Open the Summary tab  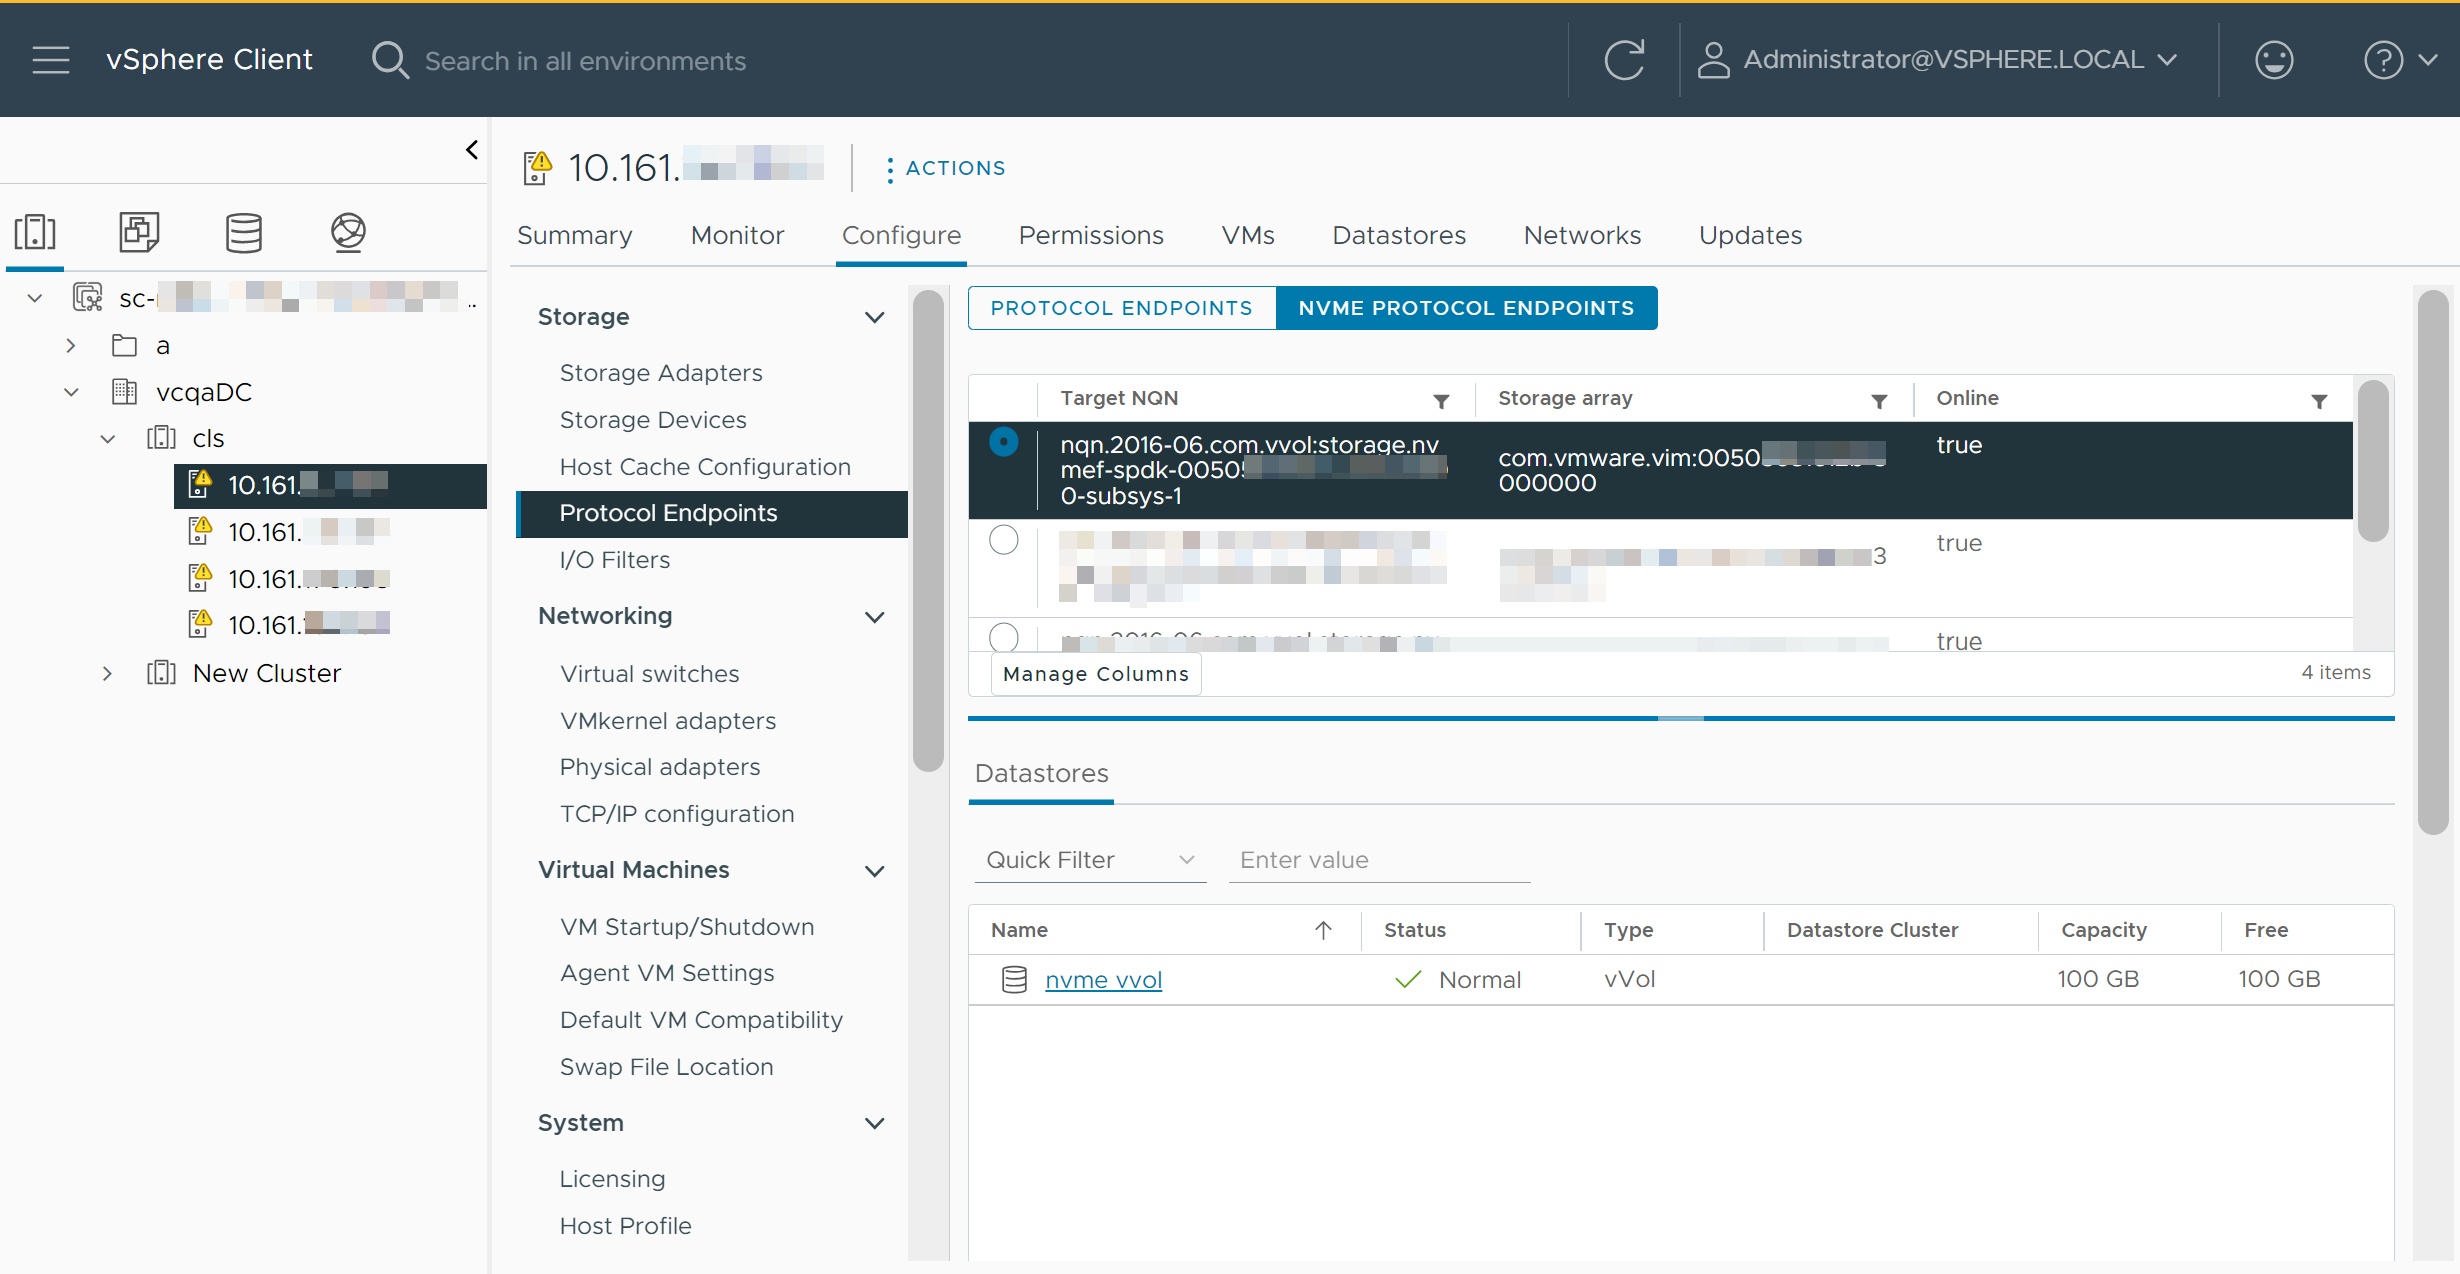(574, 235)
